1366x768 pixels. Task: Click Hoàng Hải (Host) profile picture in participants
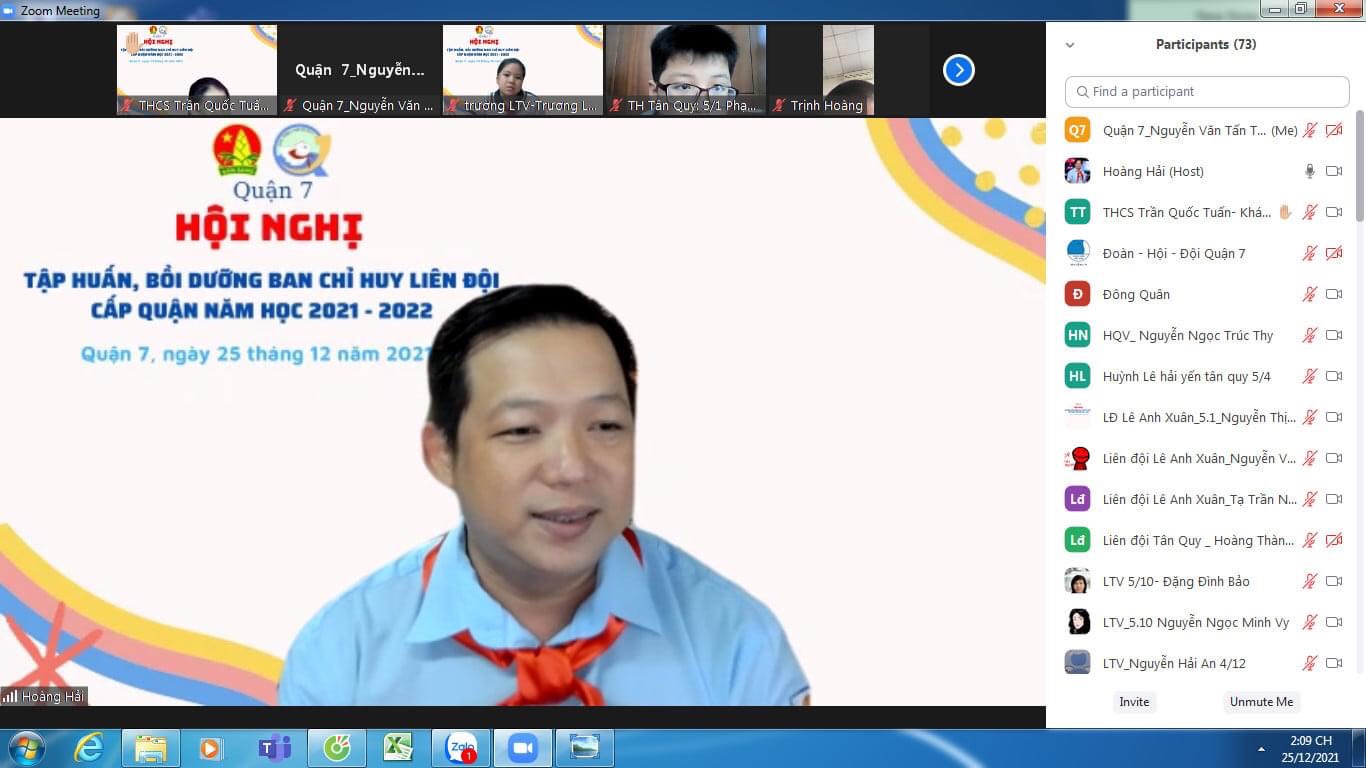pos(1077,171)
